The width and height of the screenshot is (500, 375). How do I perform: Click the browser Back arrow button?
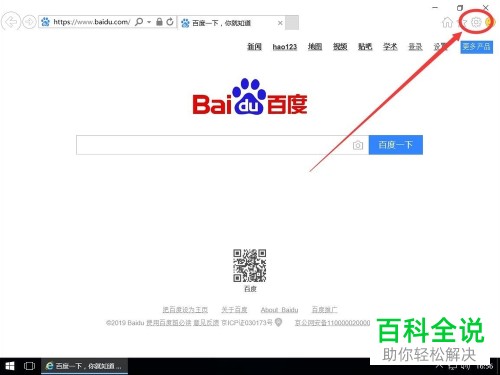click(11, 22)
